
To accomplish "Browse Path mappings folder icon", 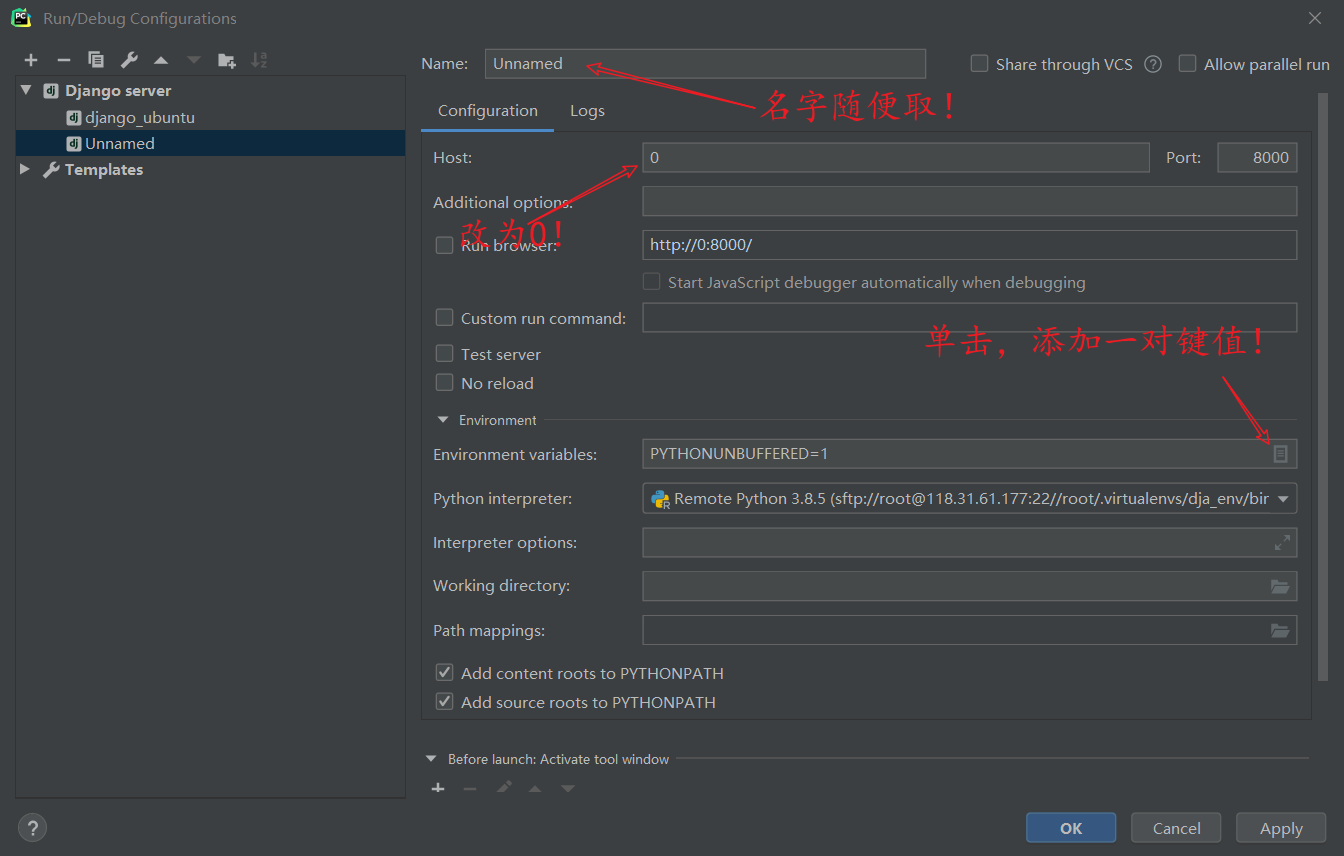I will 1280,631.
